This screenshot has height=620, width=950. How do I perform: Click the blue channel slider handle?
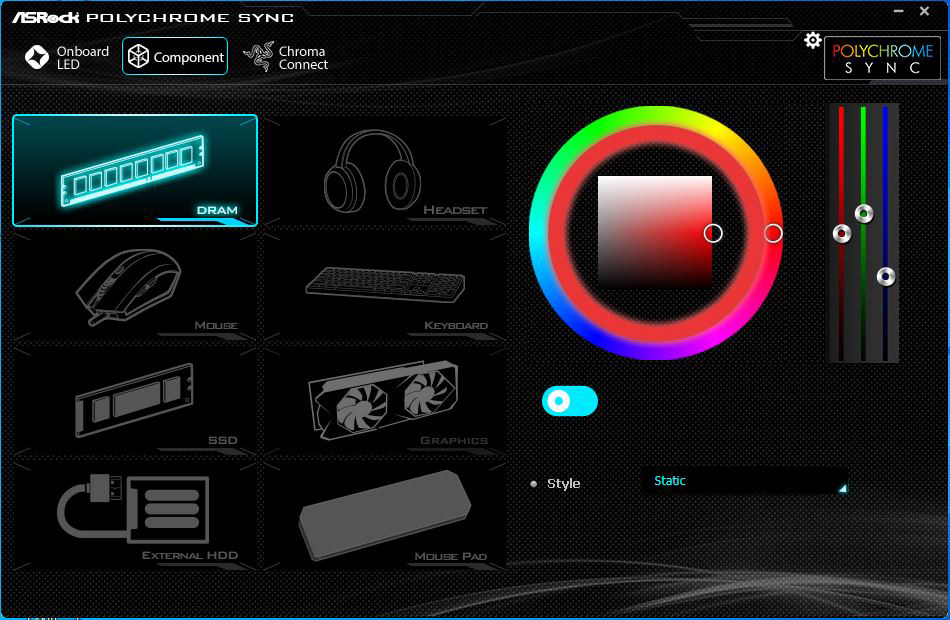(886, 276)
